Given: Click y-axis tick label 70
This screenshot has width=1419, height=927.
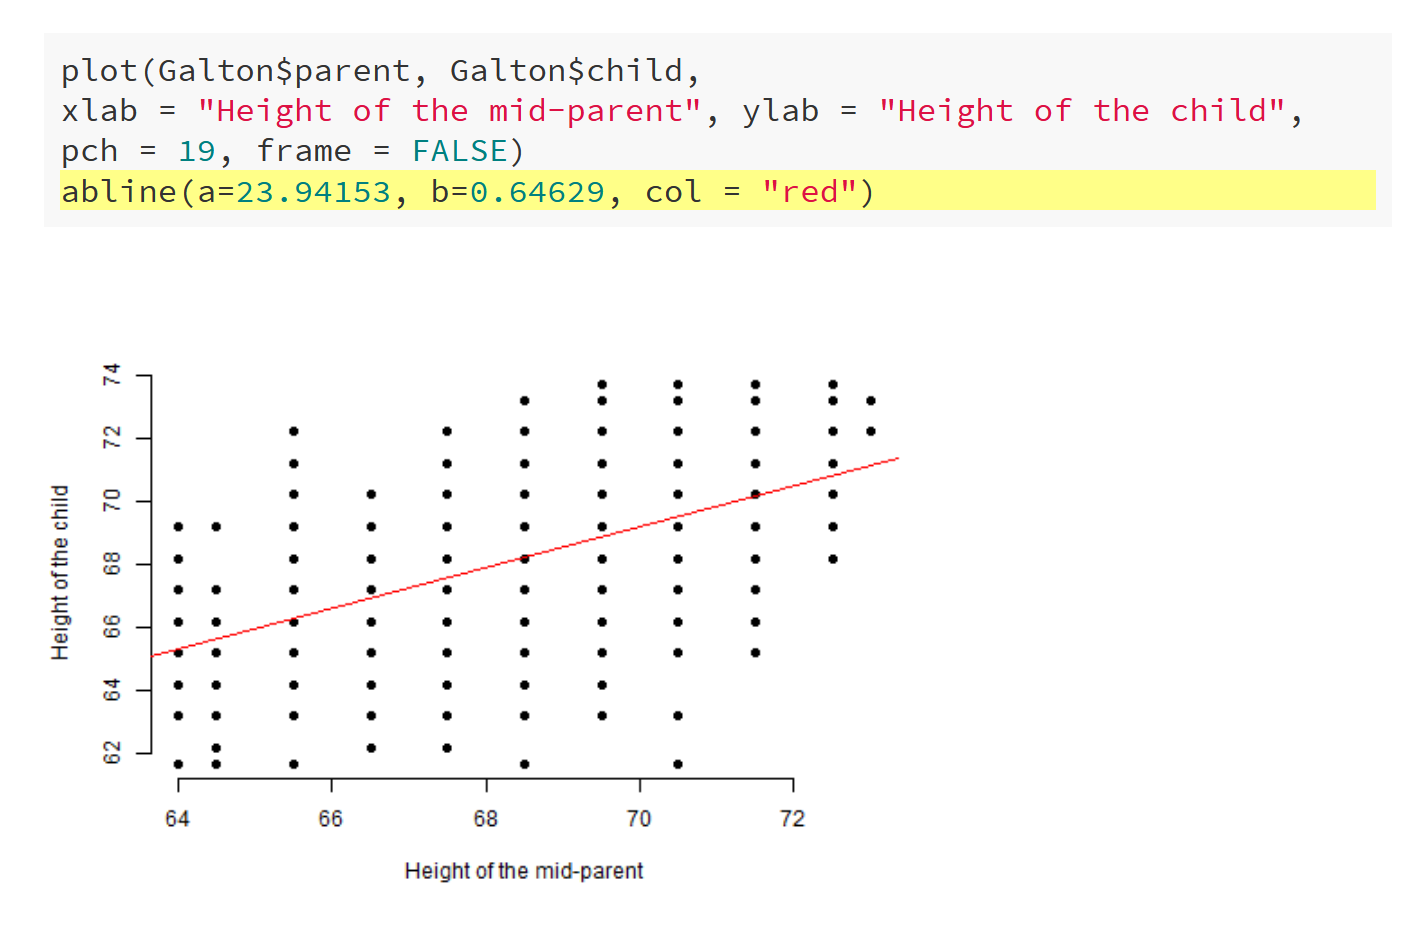Looking at the screenshot, I should [x=112, y=501].
